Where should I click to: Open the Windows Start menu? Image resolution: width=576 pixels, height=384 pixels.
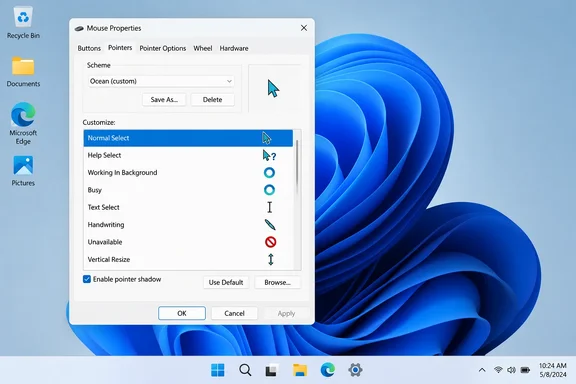point(218,370)
